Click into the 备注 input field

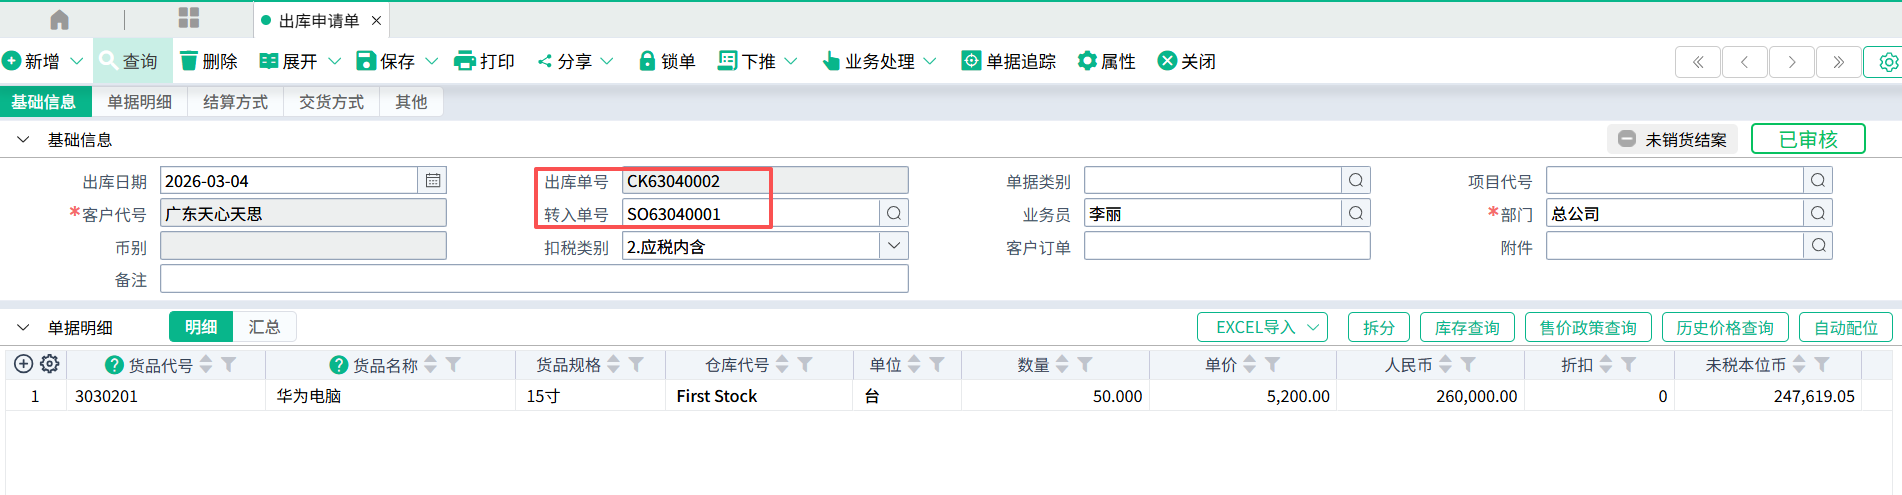coord(534,279)
